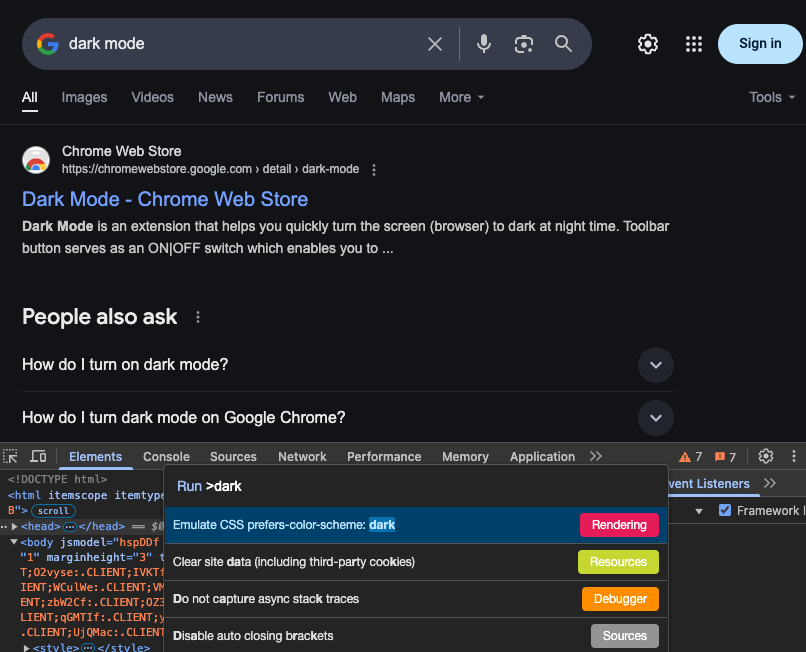Image resolution: width=806 pixels, height=652 pixels.
Task: Open dropdown arrow next to Framework listeners
Action: [x=699, y=511]
